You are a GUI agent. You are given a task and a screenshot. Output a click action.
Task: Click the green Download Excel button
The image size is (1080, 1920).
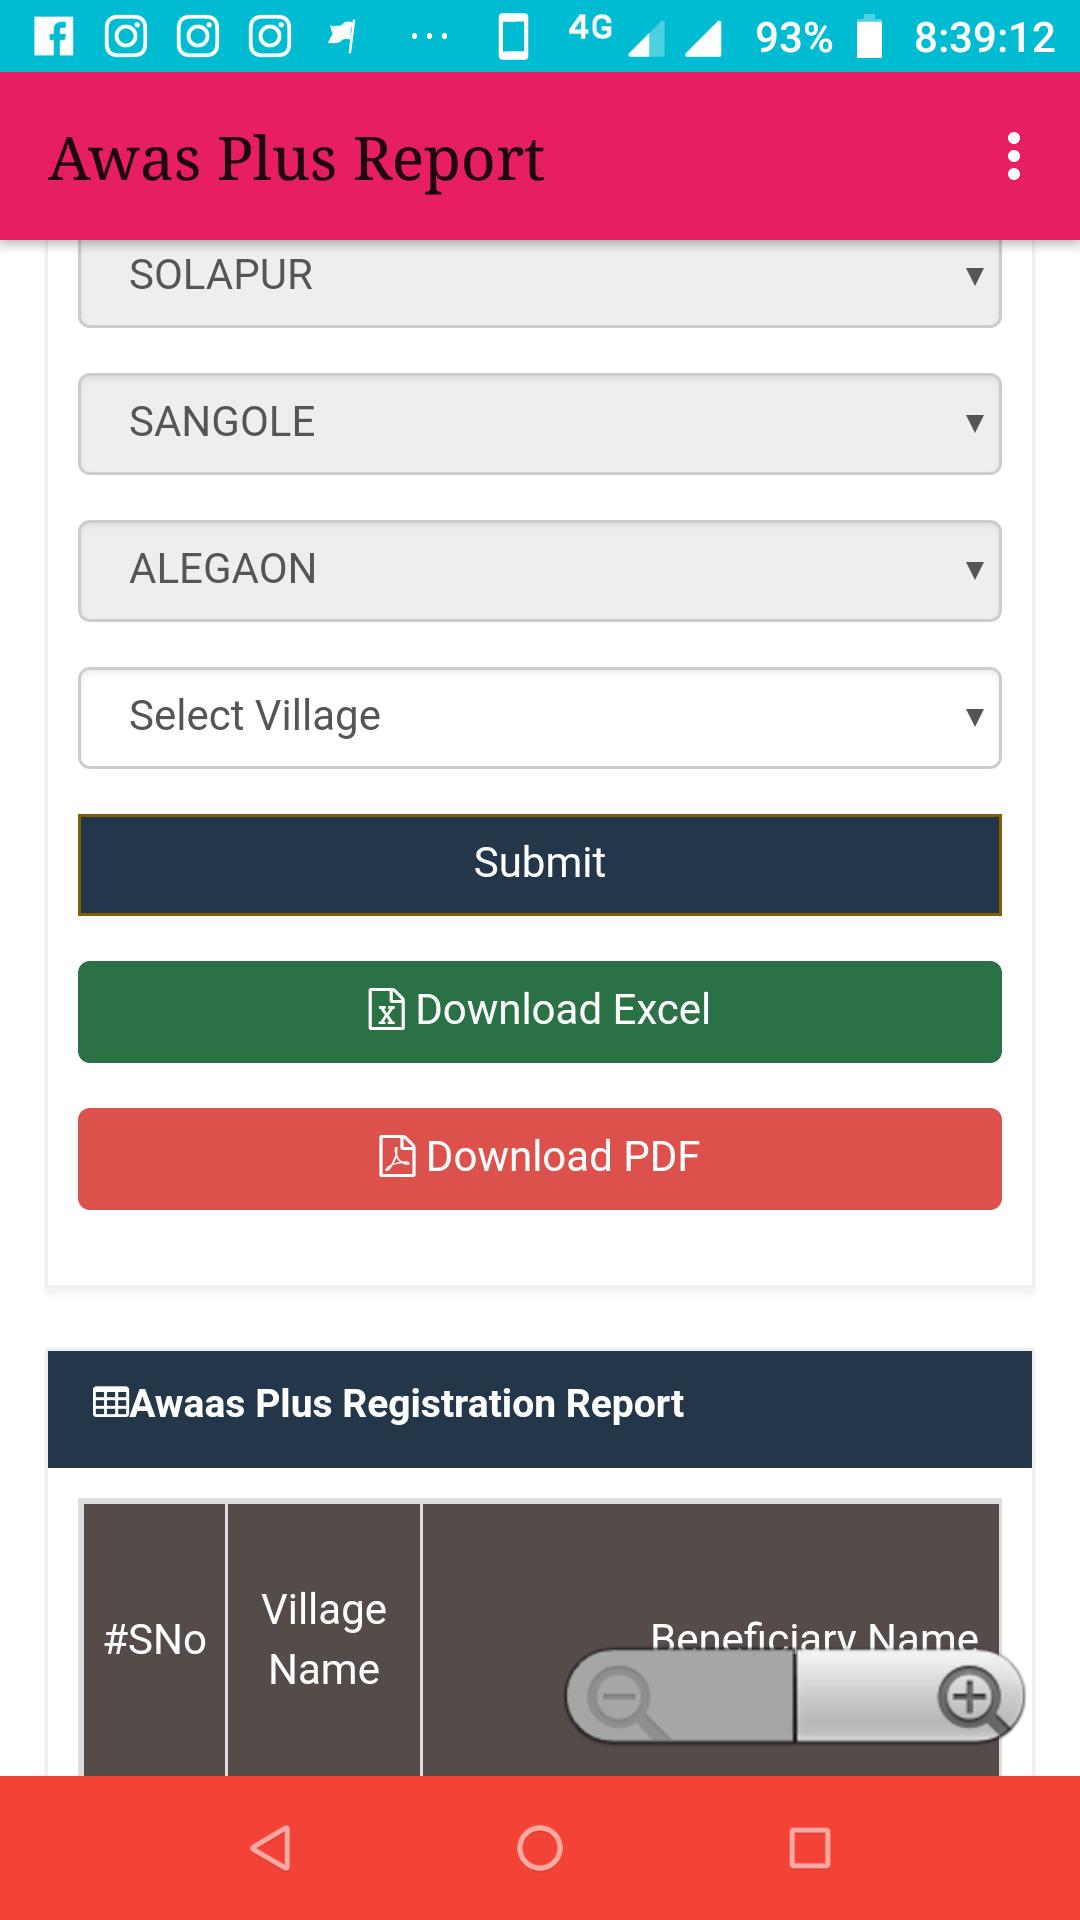(540, 1011)
